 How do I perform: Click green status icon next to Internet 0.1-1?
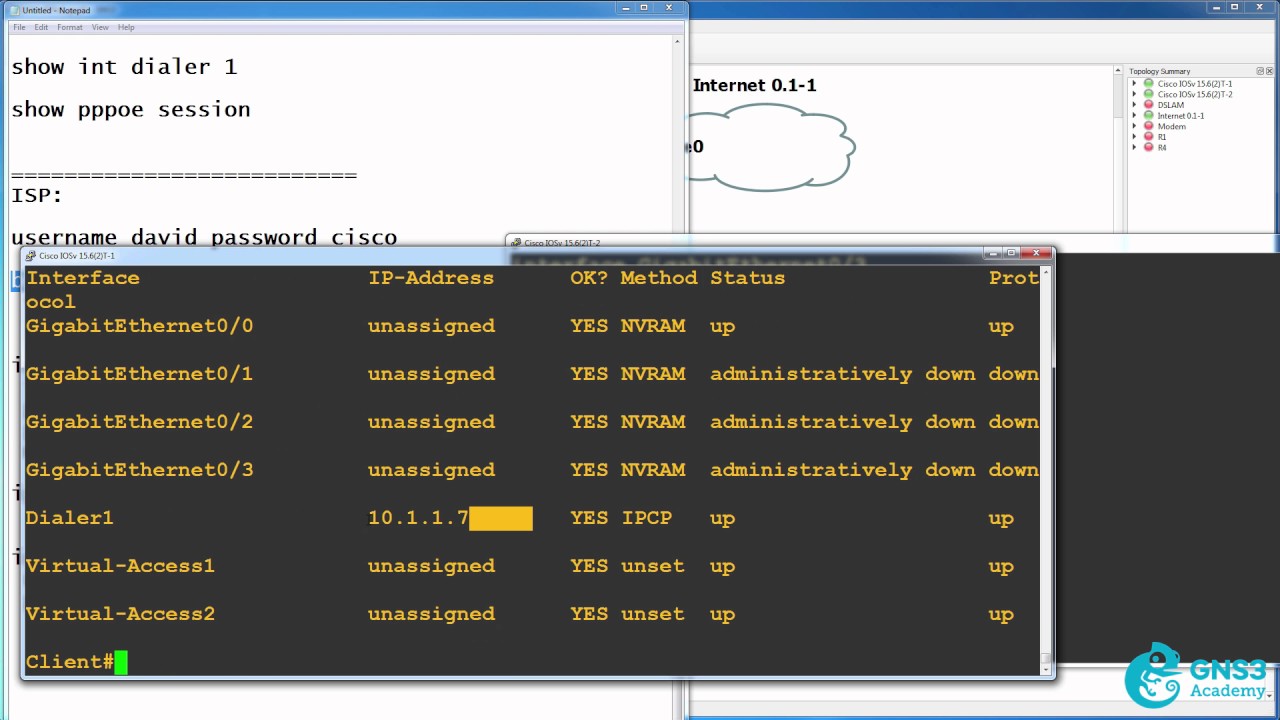coord(1148,116)
